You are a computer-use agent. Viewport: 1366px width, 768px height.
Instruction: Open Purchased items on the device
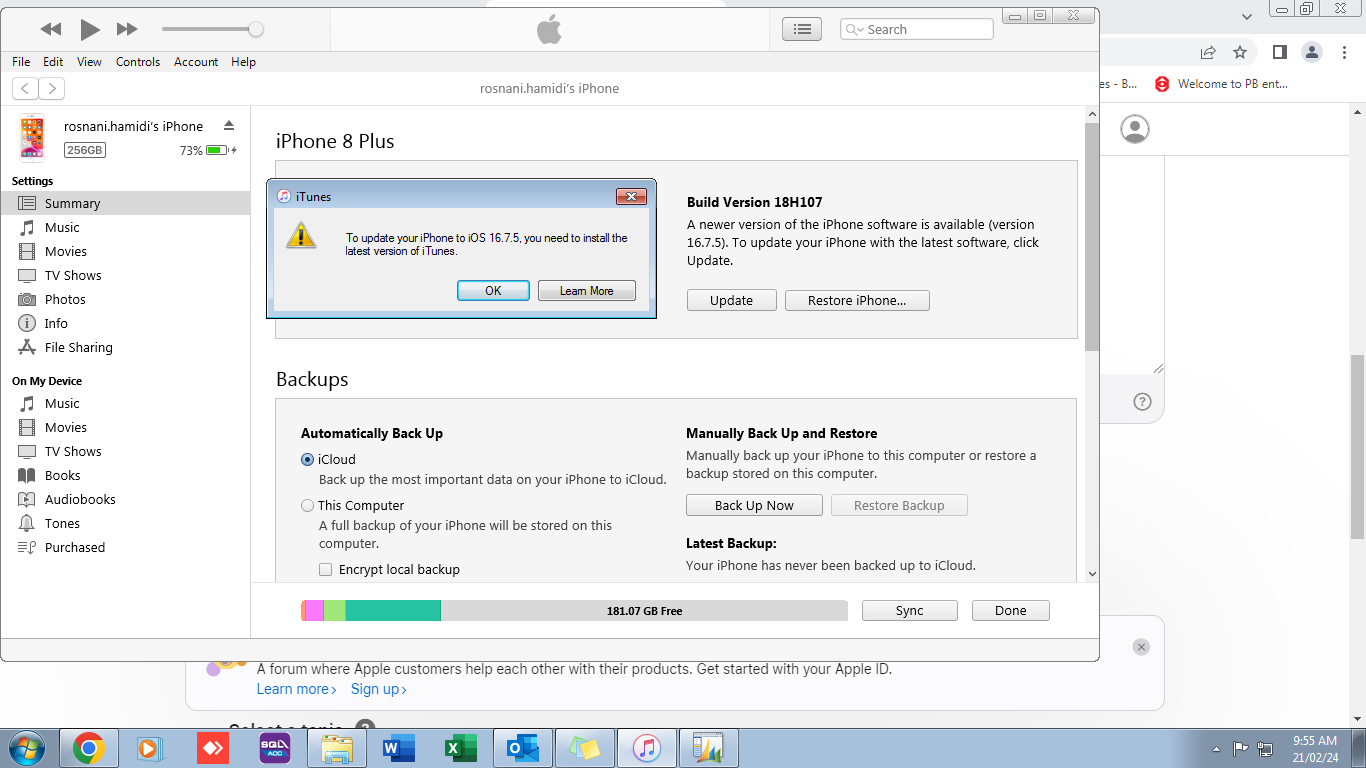pyautogui.click(x=73, y=547)
